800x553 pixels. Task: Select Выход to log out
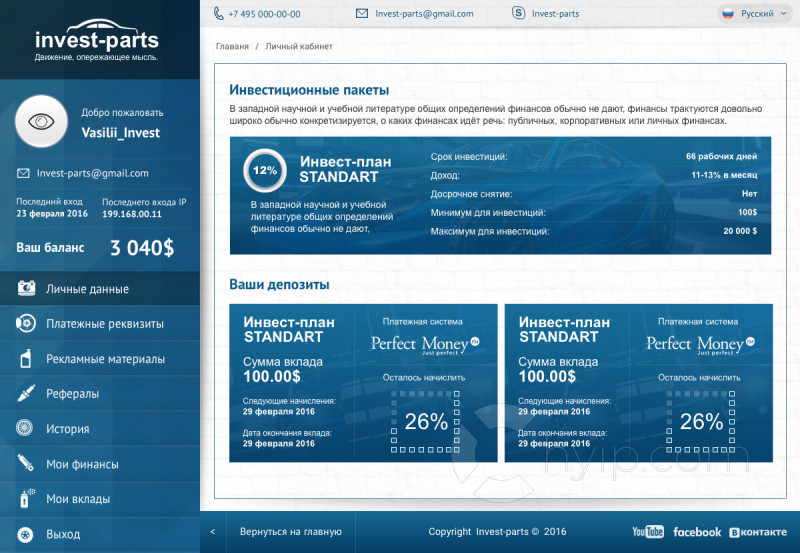[x=100, y=534]
